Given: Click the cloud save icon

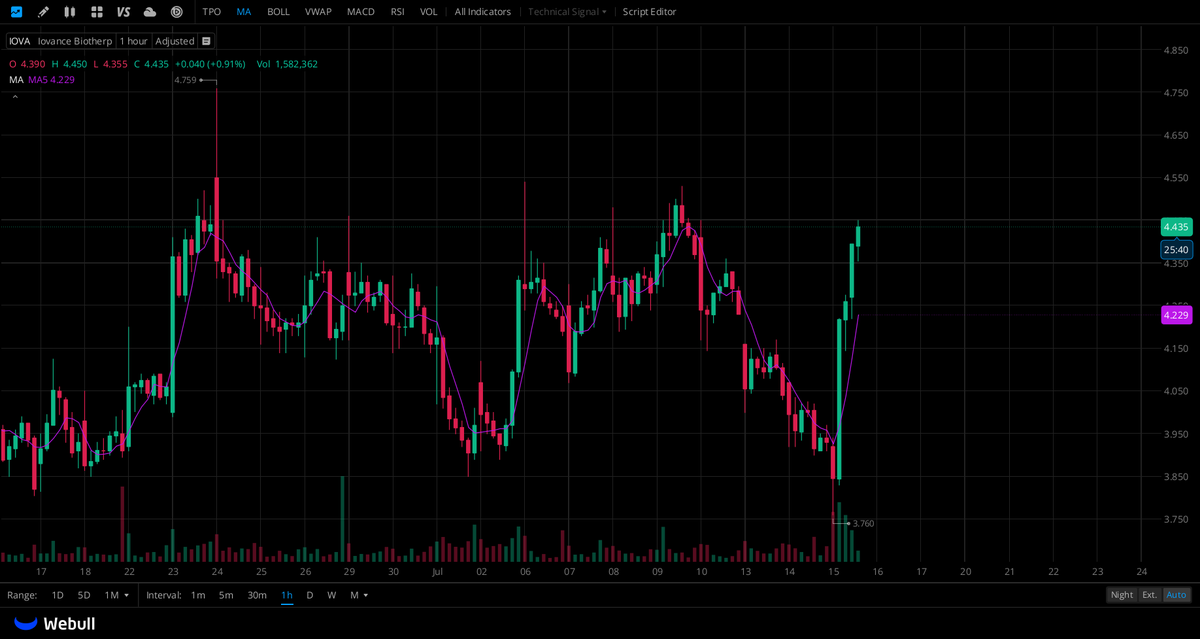Looking at the screenshot, I should pyautogui.click(x=150, y=12).
